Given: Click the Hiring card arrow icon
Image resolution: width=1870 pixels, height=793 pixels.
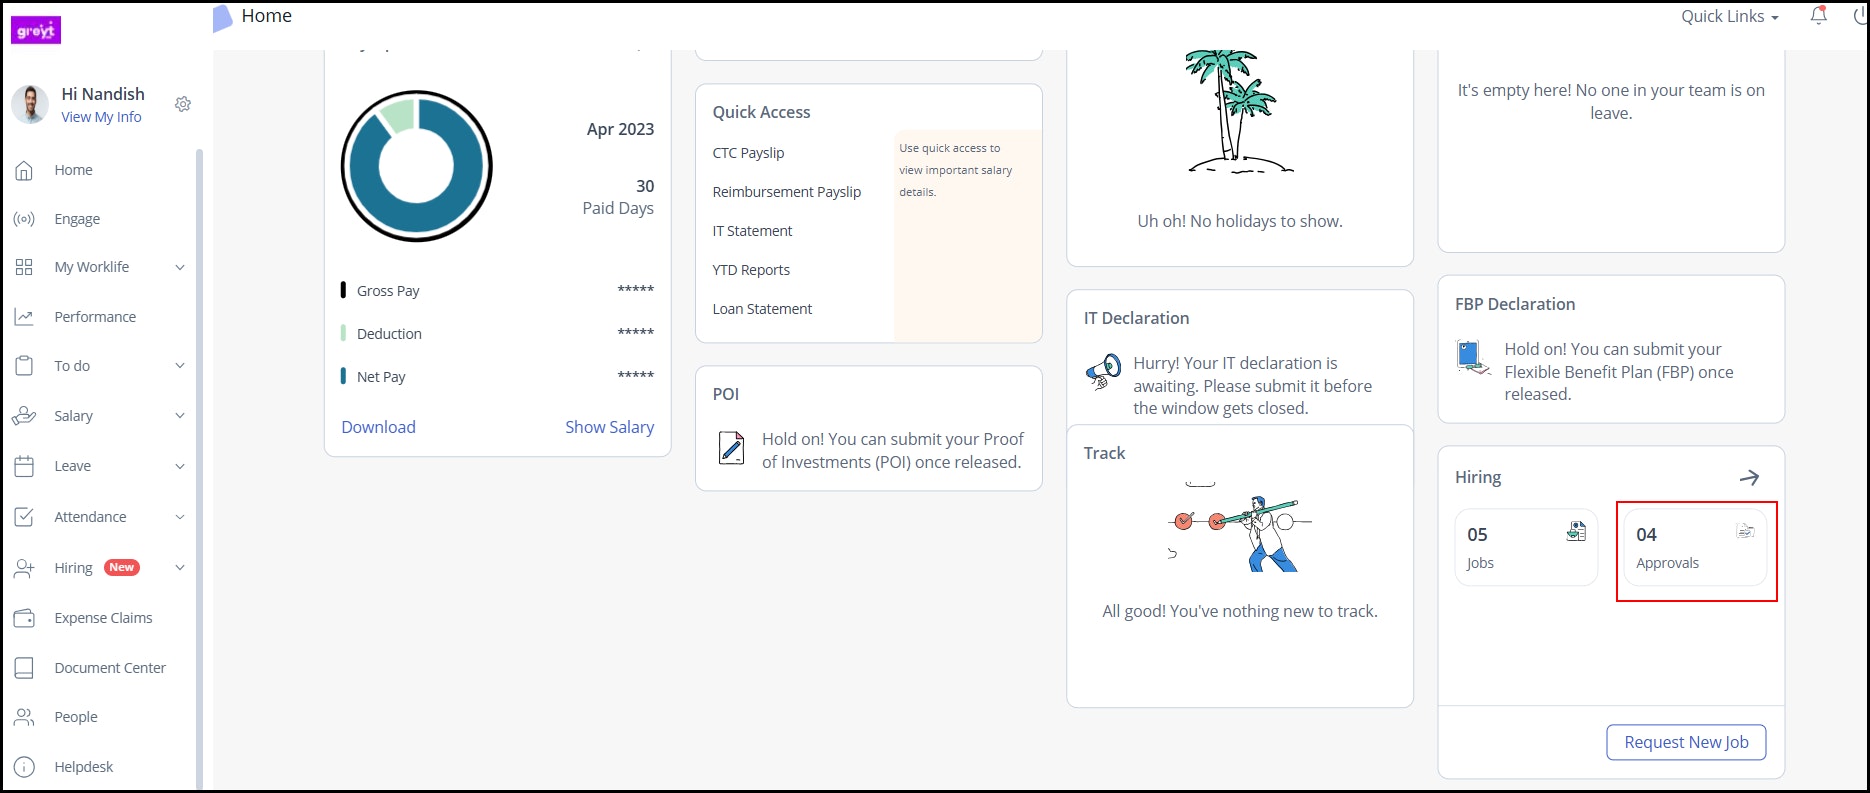Looking at the screenshot, I should 1749,478.
